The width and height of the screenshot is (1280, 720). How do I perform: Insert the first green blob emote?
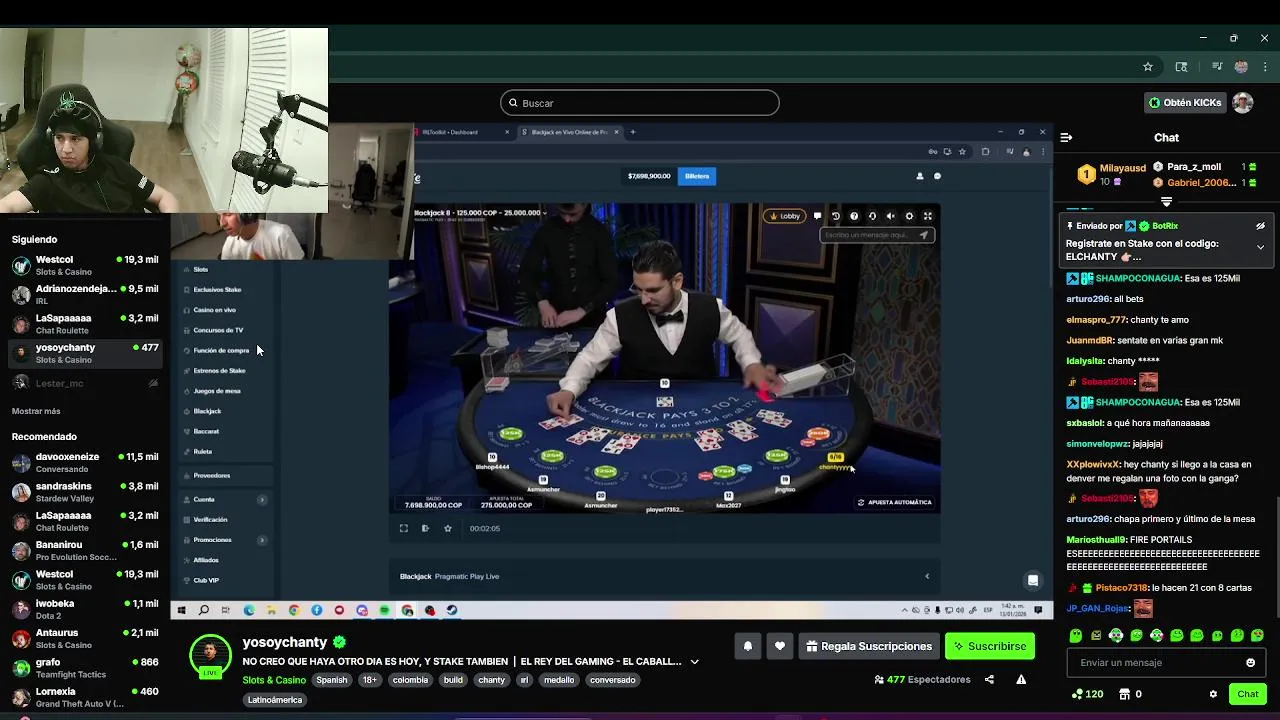1076,635
